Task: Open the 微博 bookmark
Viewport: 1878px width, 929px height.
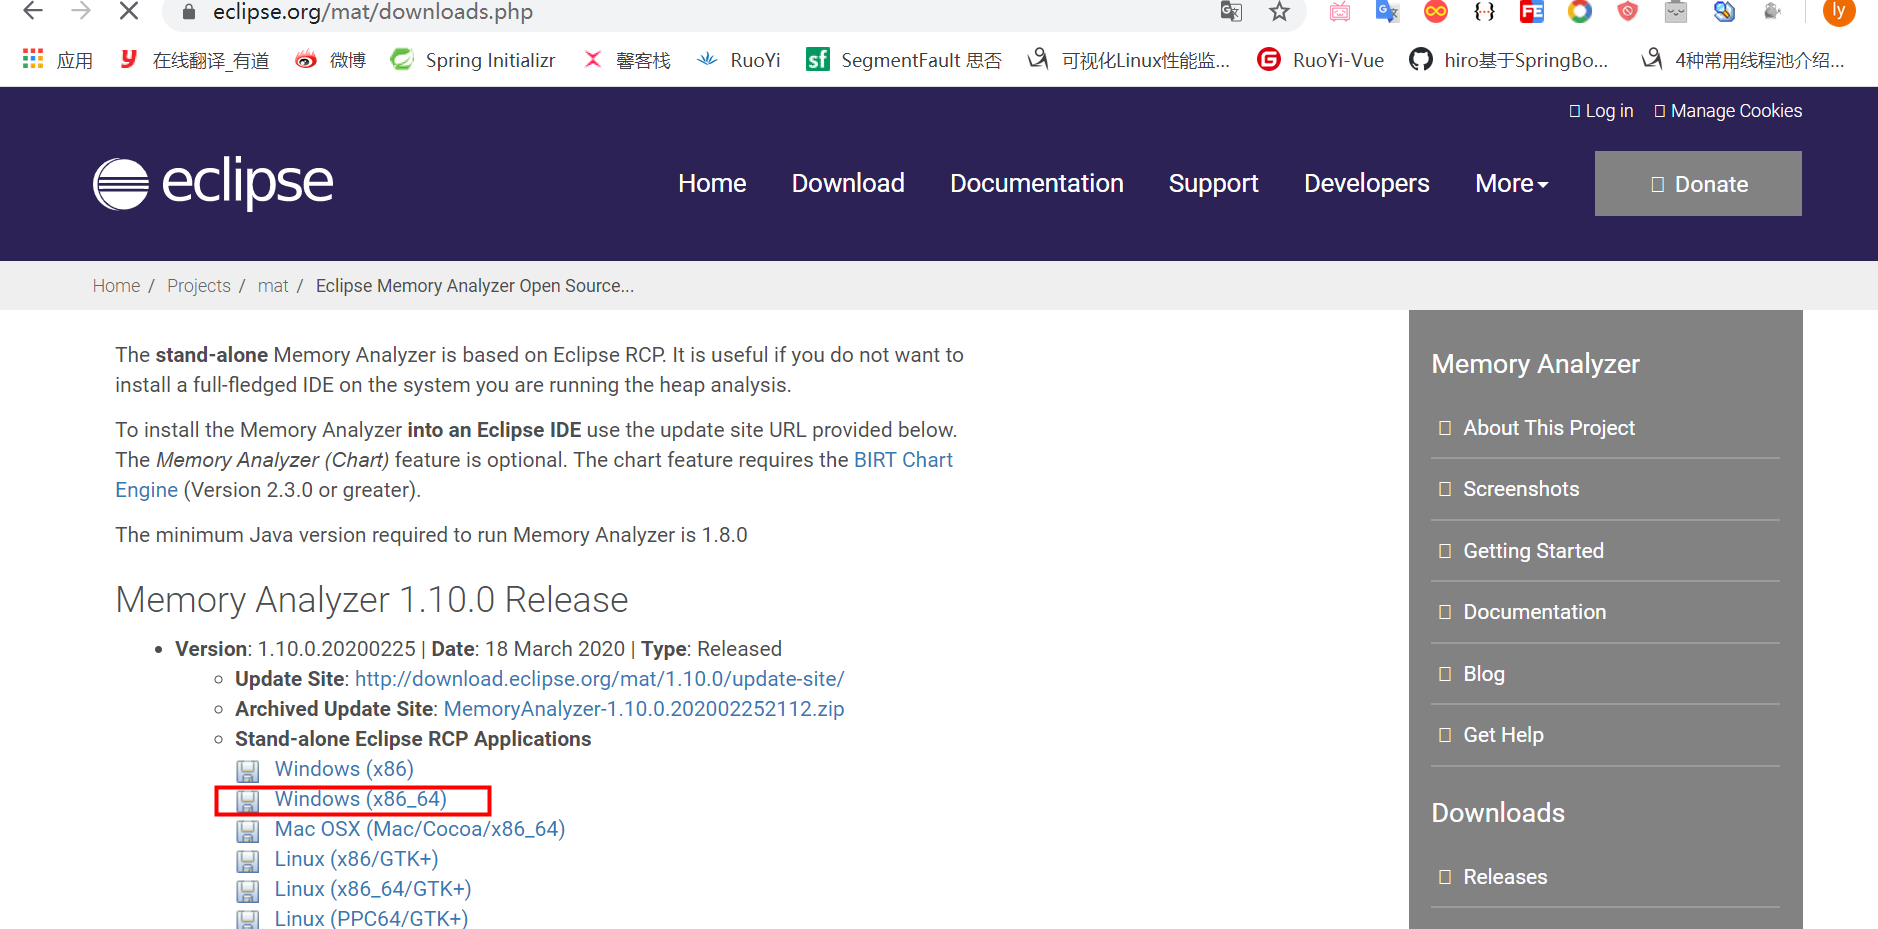Action: tap(331, 60)
